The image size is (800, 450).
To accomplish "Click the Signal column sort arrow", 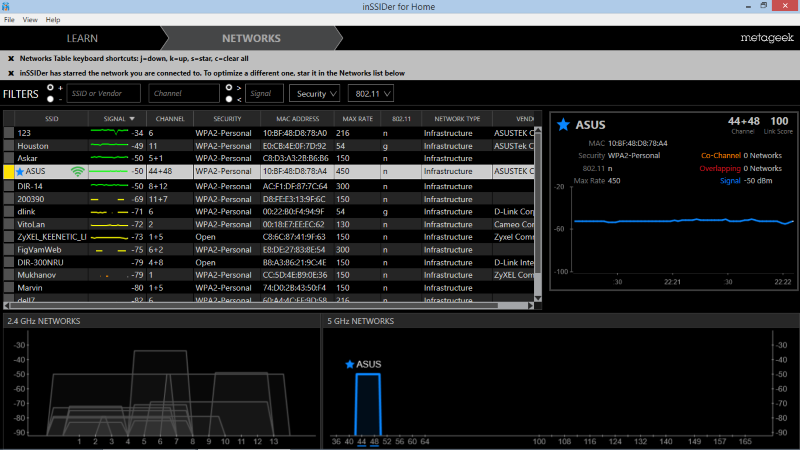I will [130, 118].
